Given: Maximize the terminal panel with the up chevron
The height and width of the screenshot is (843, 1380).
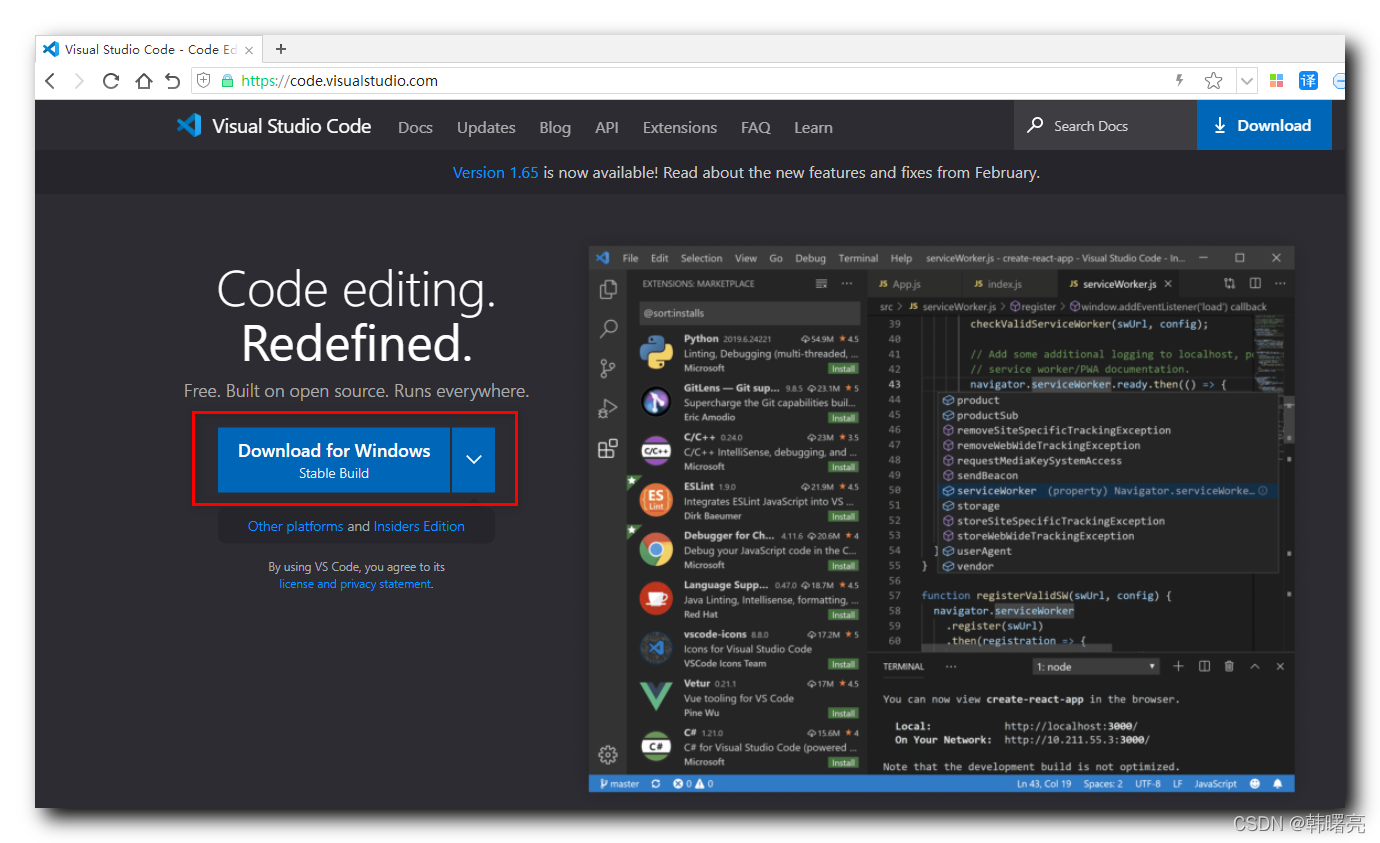Looking at the screenshot, I should click(x=1254, y=667).
